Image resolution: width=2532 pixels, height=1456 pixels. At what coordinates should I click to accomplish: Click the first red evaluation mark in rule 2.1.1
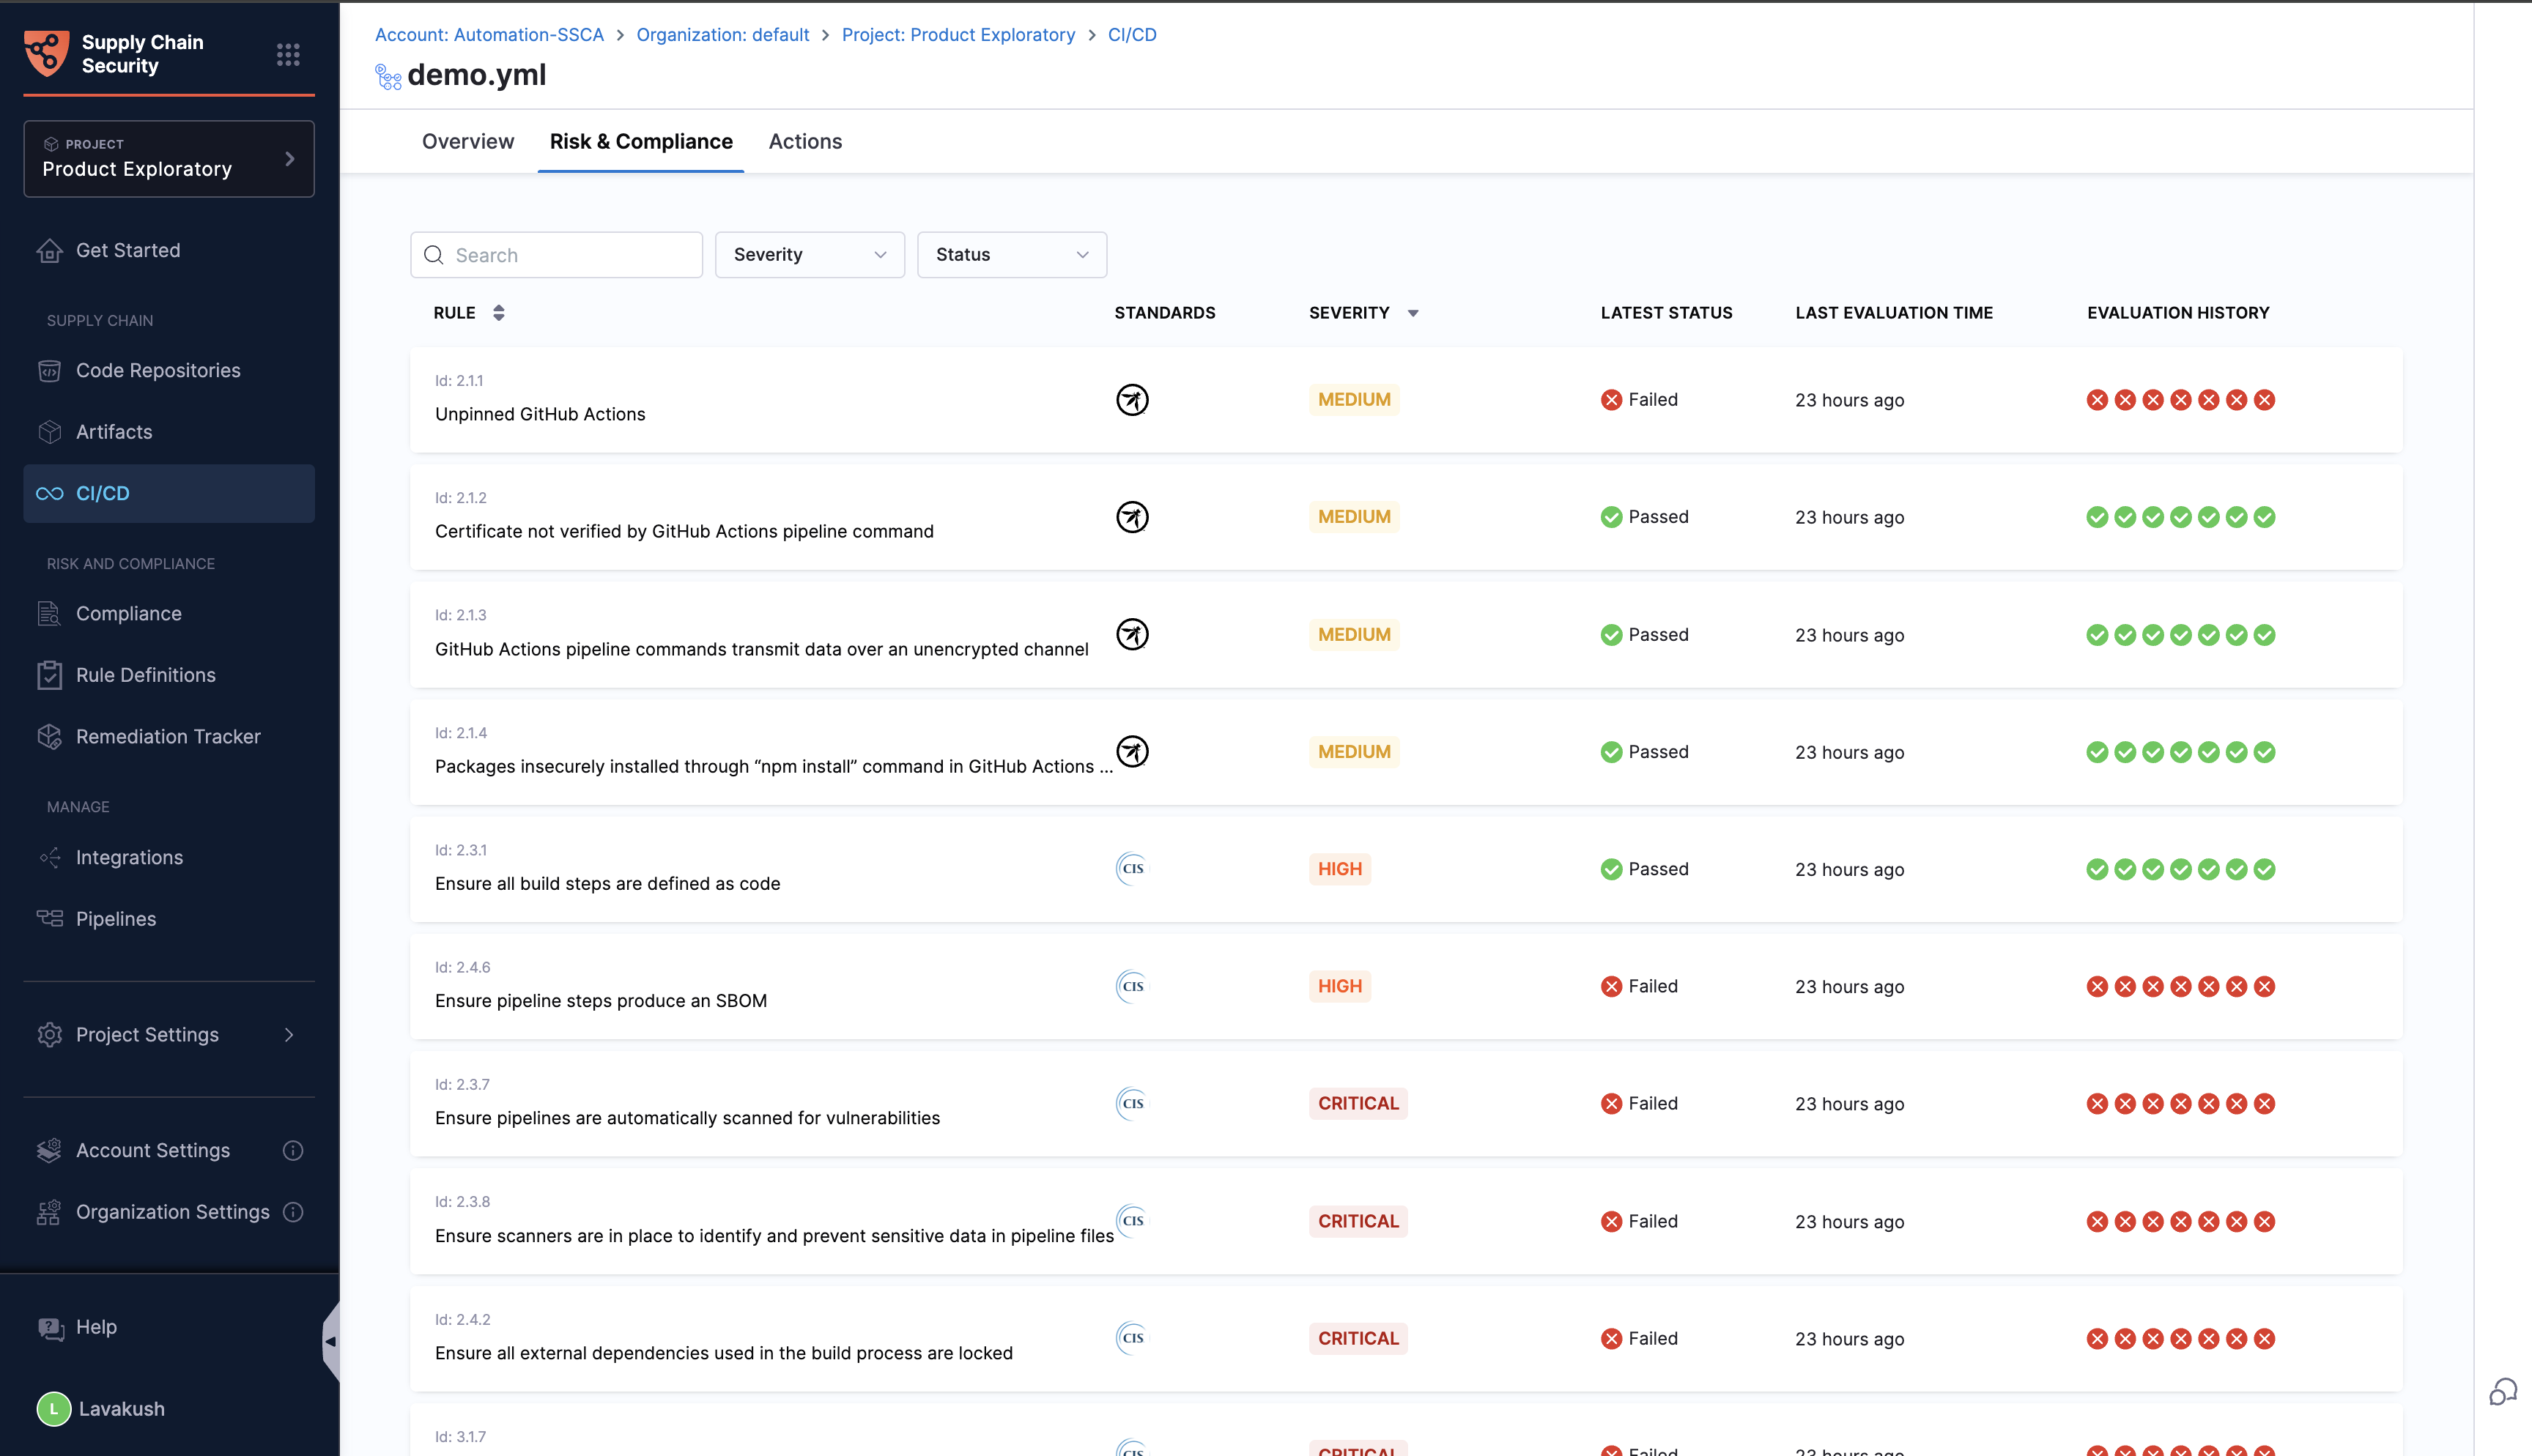(x=2097, y=400)
